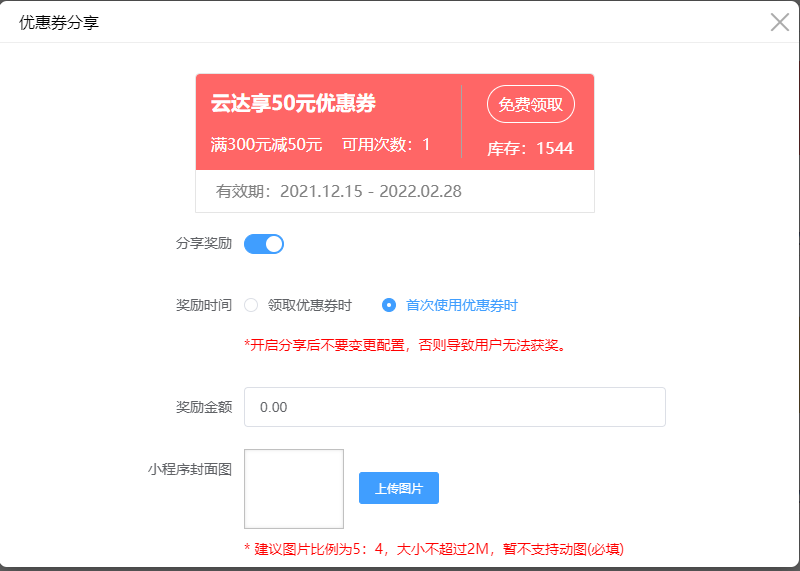Click the 小程序封面图 field label
800x571 pixels.
190,468
